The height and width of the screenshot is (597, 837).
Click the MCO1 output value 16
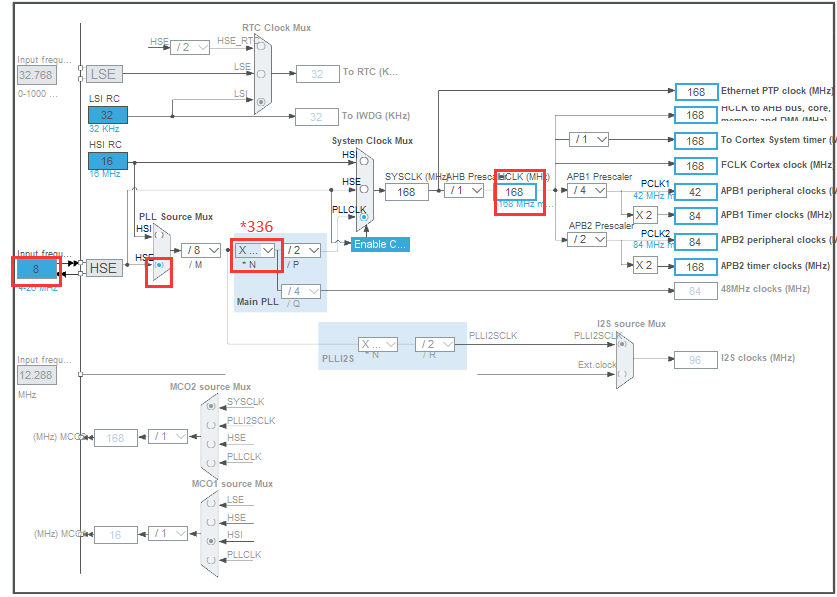click(x=116, y=535)
